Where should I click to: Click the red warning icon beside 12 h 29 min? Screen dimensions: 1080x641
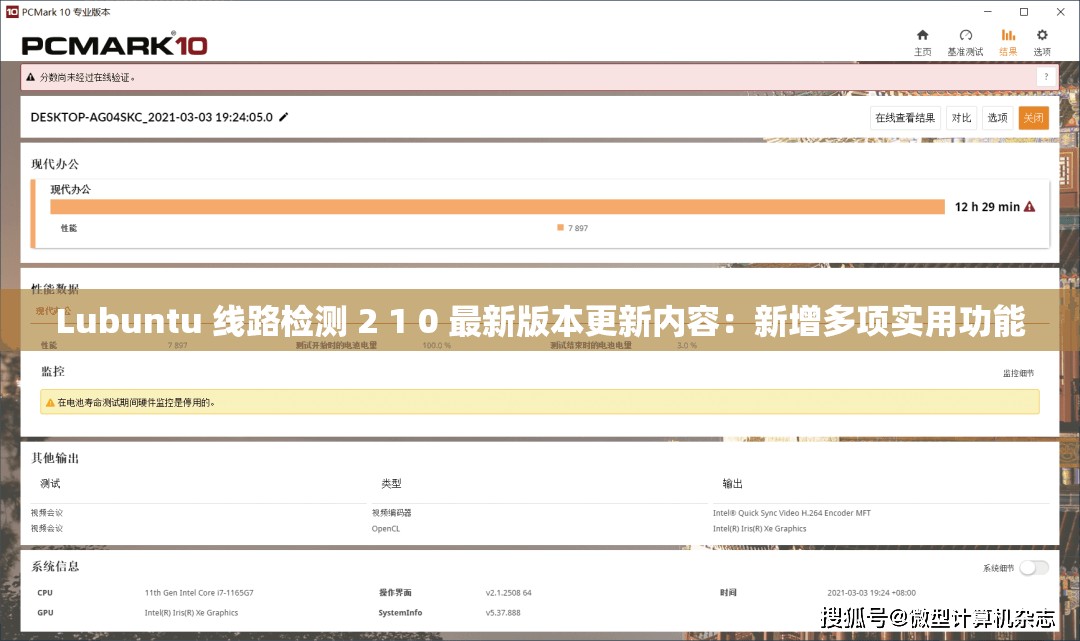pos(1029,207)
